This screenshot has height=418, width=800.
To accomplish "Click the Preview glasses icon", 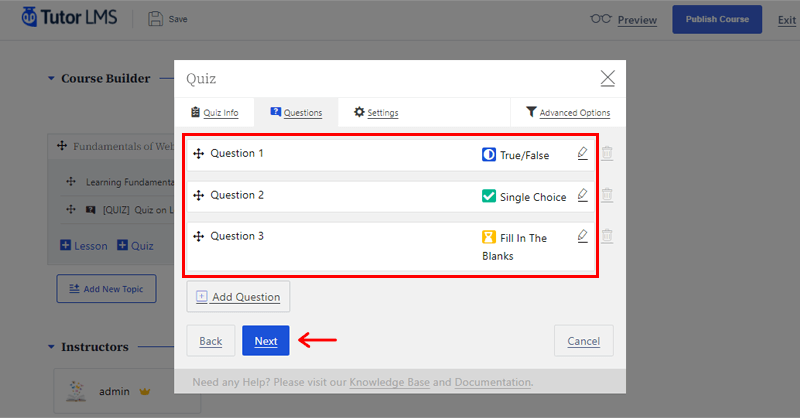I will tap(601, 19).
